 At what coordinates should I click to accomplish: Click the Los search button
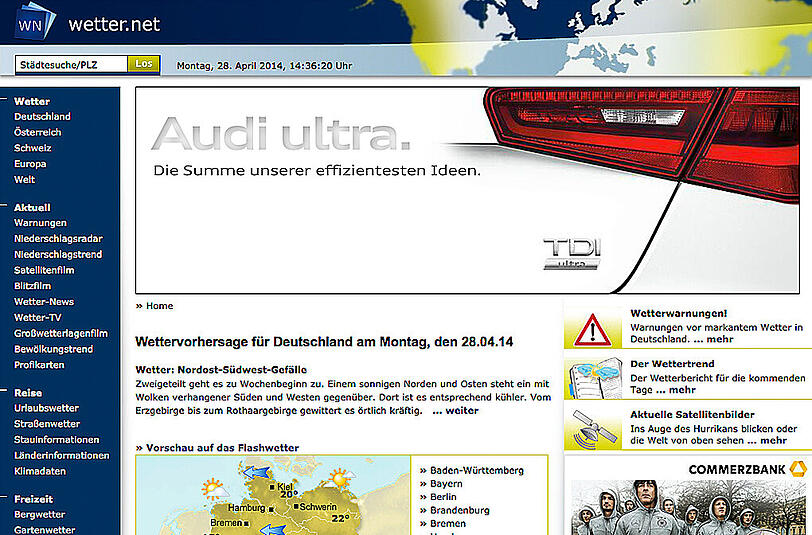point(143,64)
